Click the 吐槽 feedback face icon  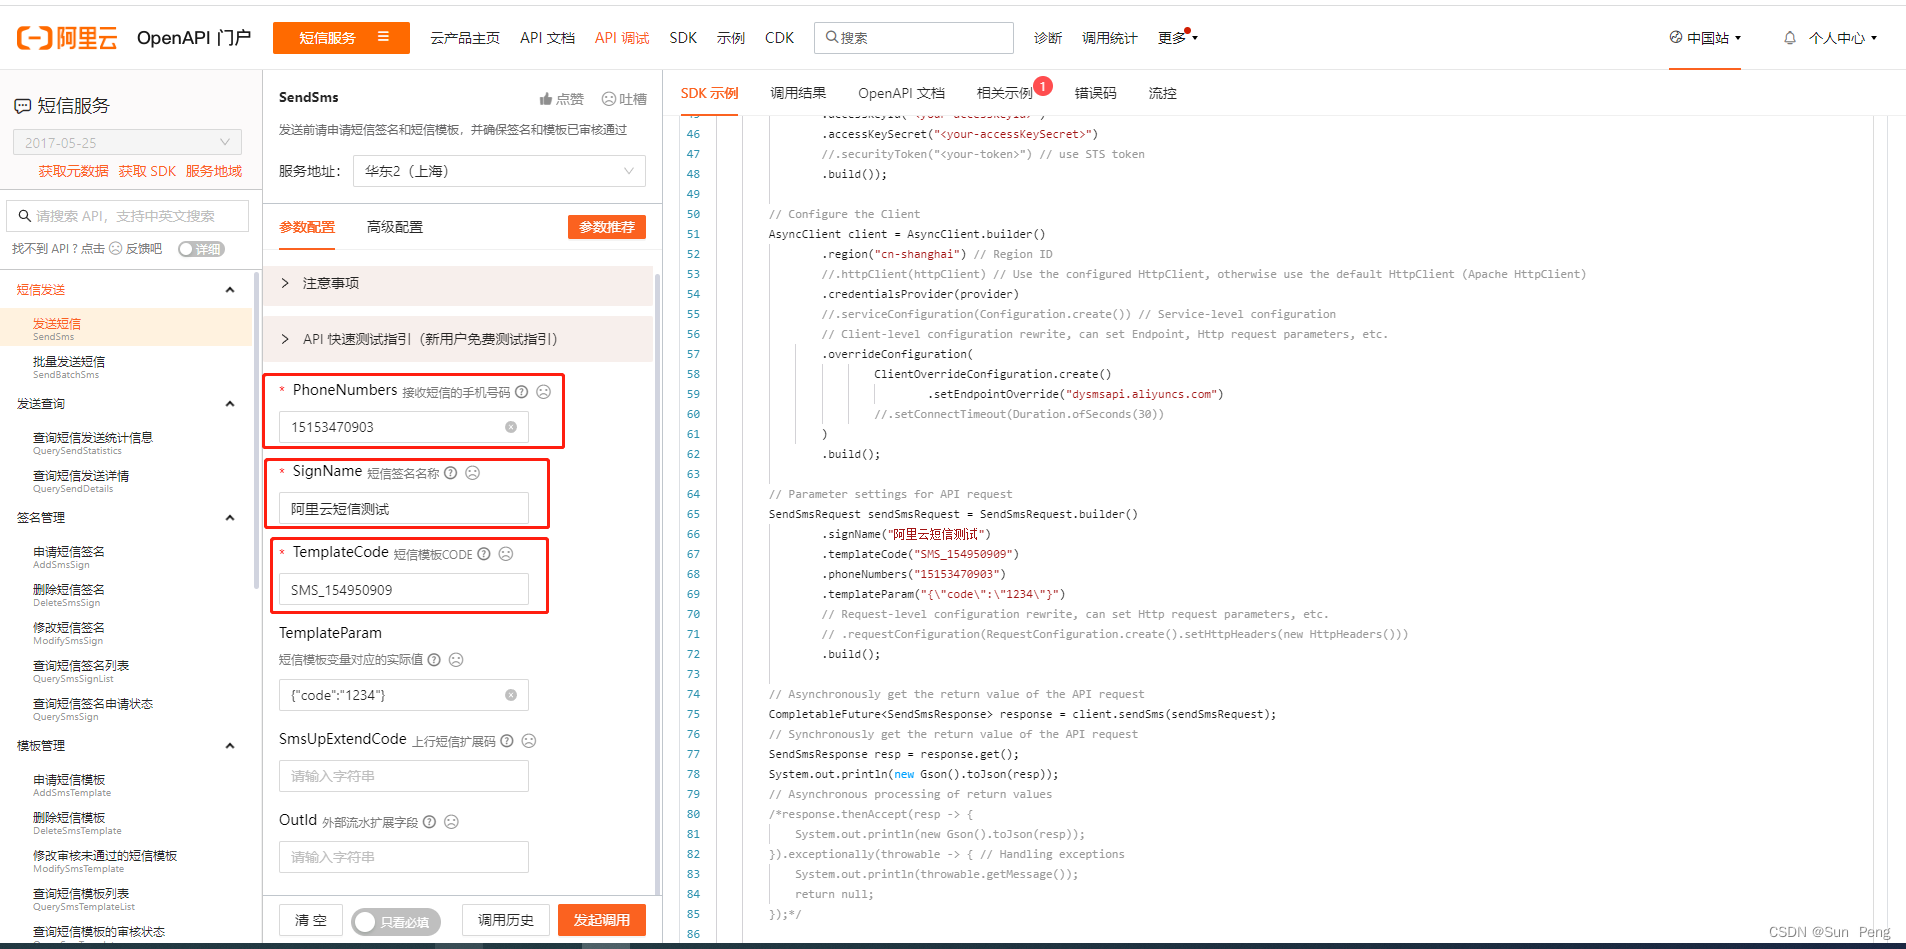point(608,98)
